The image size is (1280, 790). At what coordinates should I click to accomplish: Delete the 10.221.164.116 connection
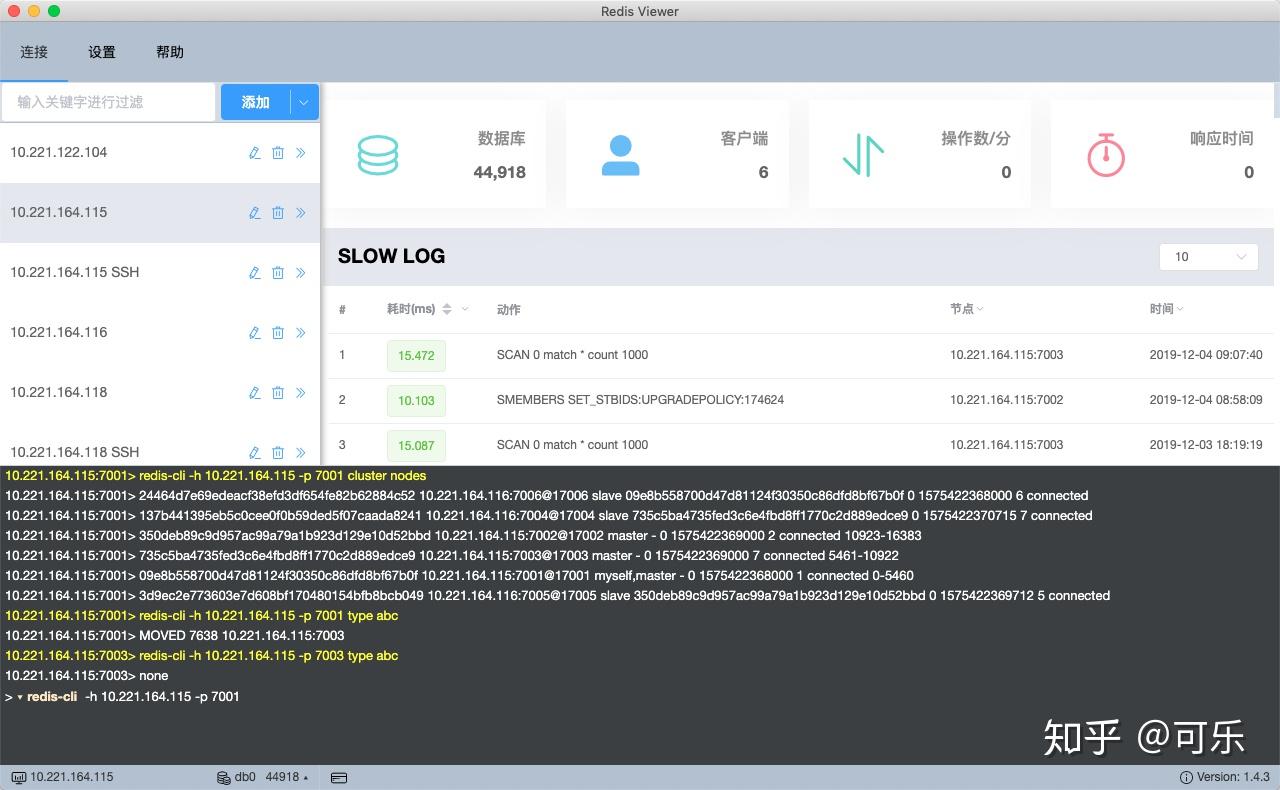278,333
